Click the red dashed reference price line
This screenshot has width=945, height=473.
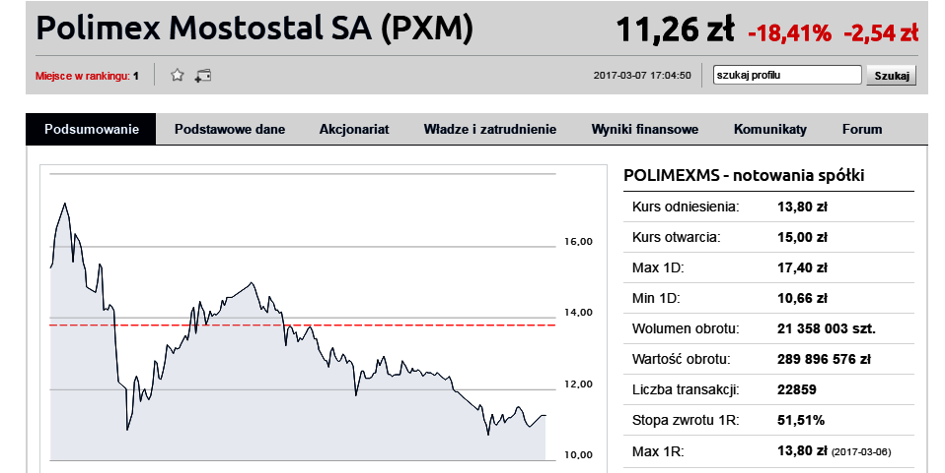pyautogui.click(x=303, y=325)
